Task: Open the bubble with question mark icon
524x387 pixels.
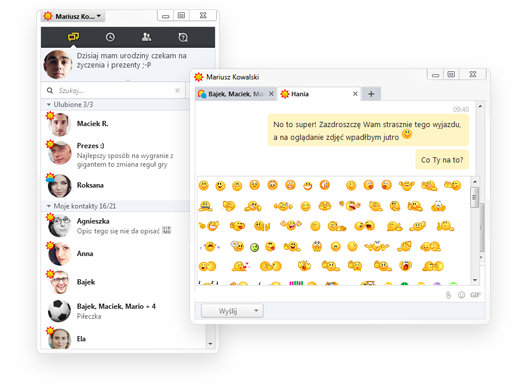Action: click(183, 37)
